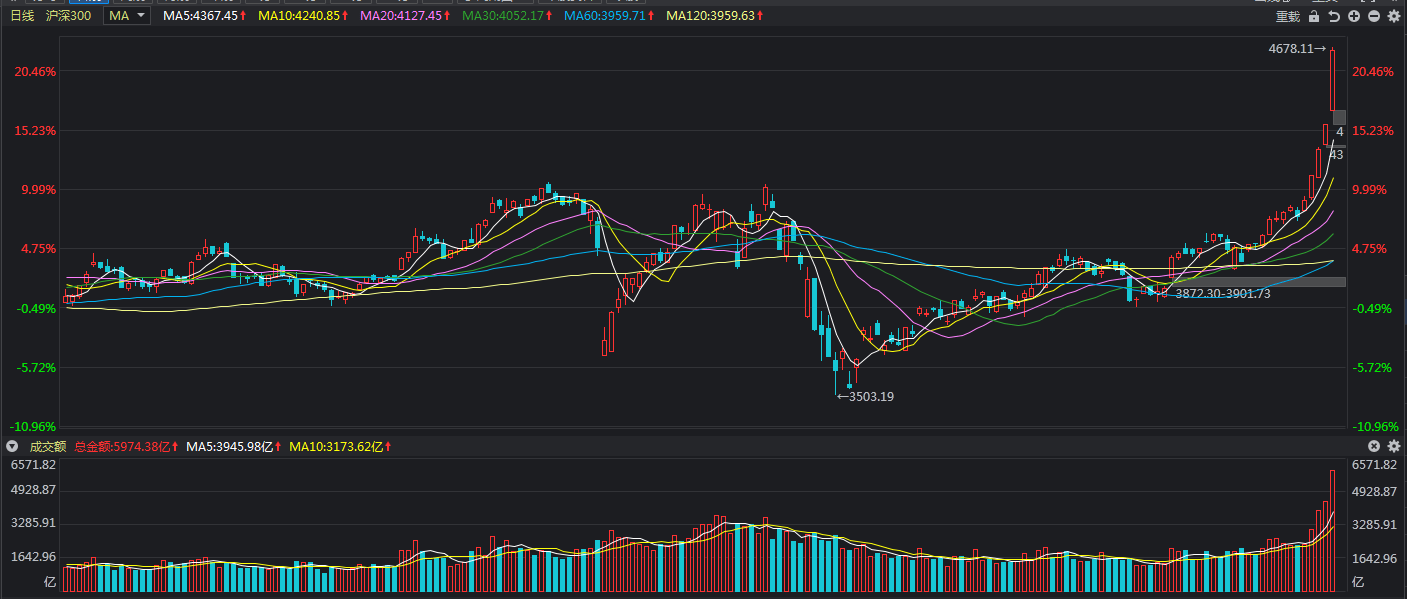Expand the 成交额 panel dropdown arrow
1407x599 pixels.
[x=12, y=446]
